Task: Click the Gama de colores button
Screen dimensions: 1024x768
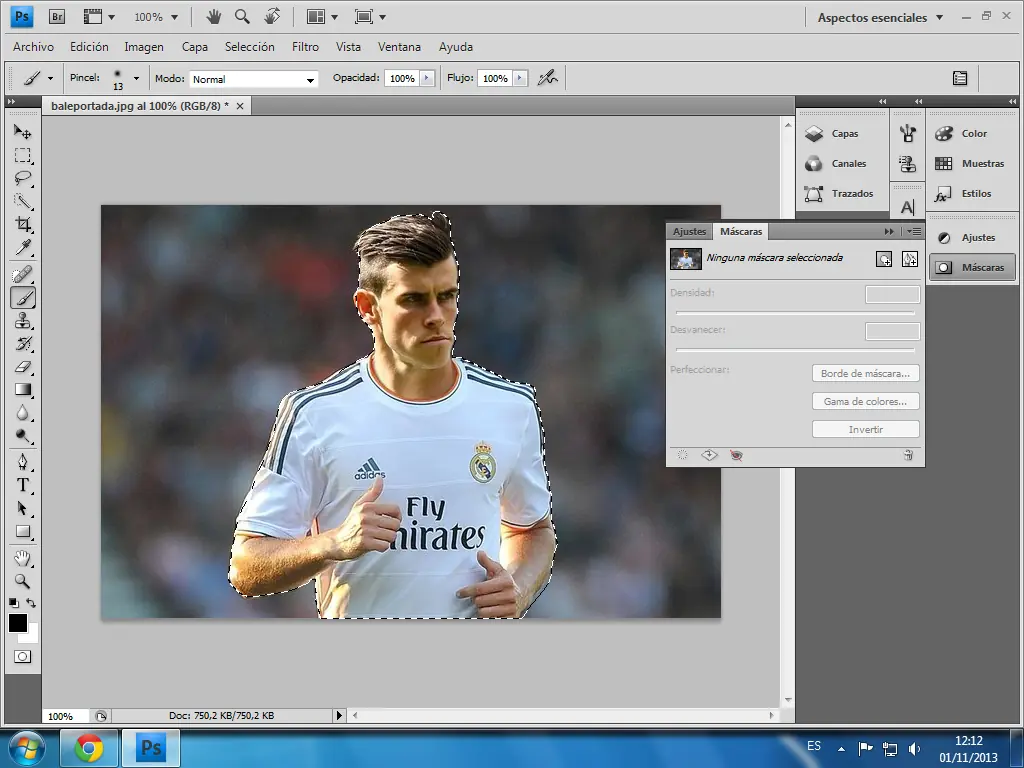Action: tap(865, 402)
